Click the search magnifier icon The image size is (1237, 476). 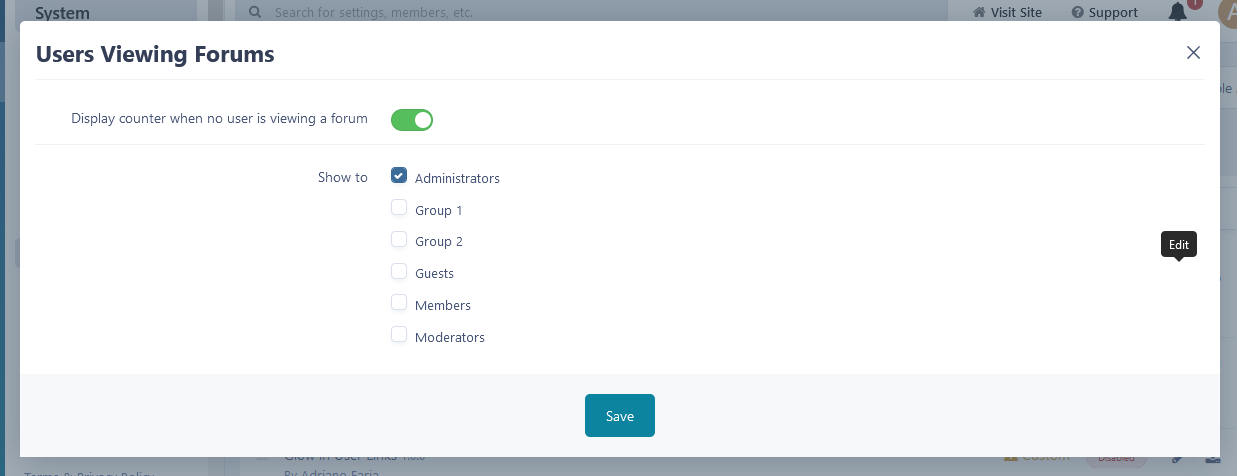(x=255, y=13)
